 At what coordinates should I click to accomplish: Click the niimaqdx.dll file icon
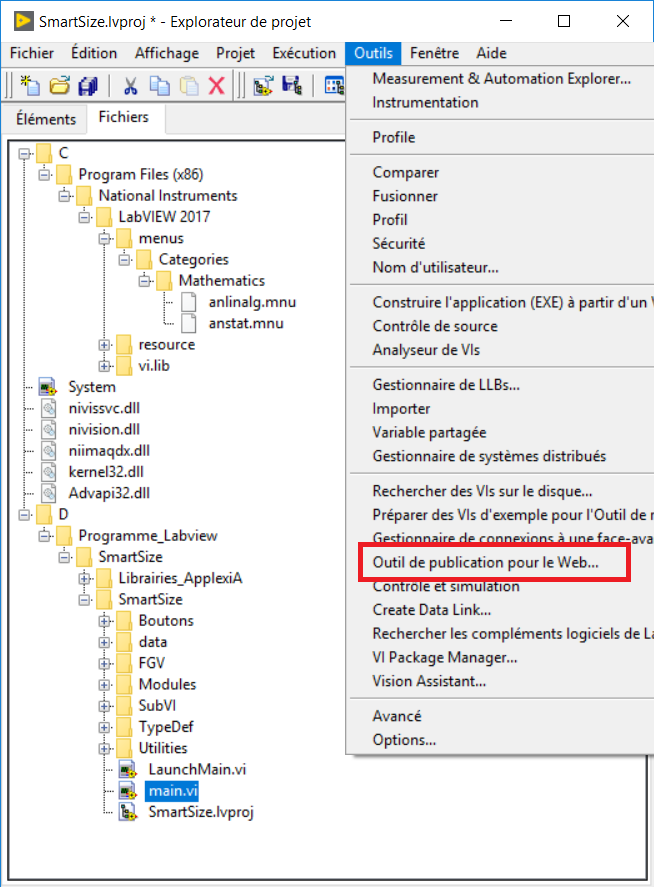point(49,451)
